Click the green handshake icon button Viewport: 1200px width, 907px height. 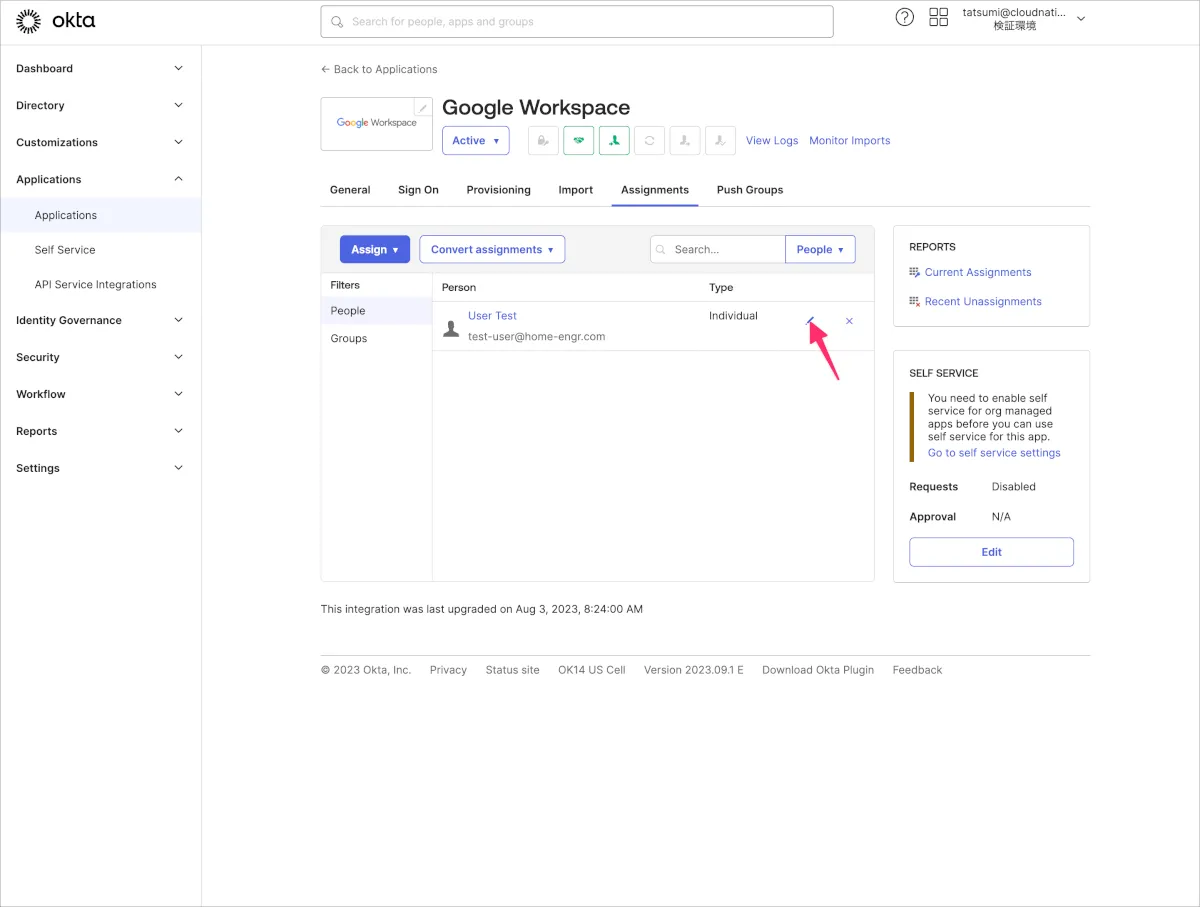[578, 141]
